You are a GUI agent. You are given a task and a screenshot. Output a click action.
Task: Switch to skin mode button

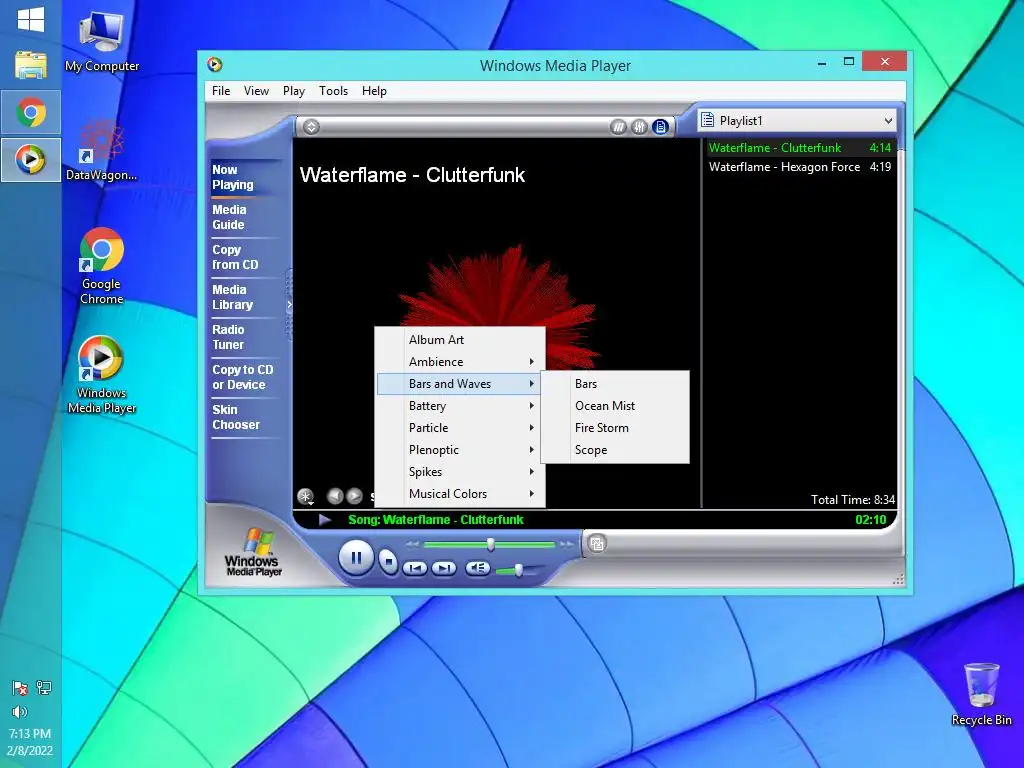pos(597,543)
